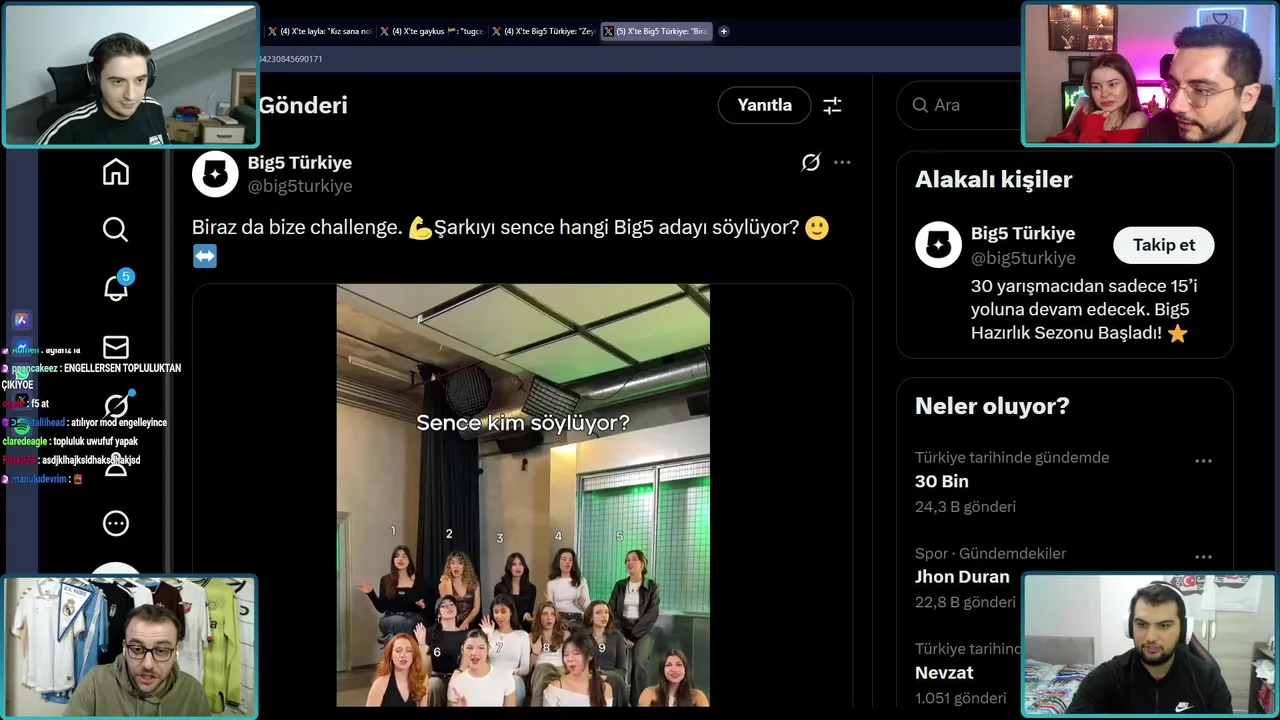This screenshot has width=1280, height=720.
Task: Switch to the 'X'te gaykus' browser tab
Action: [431, 31]
